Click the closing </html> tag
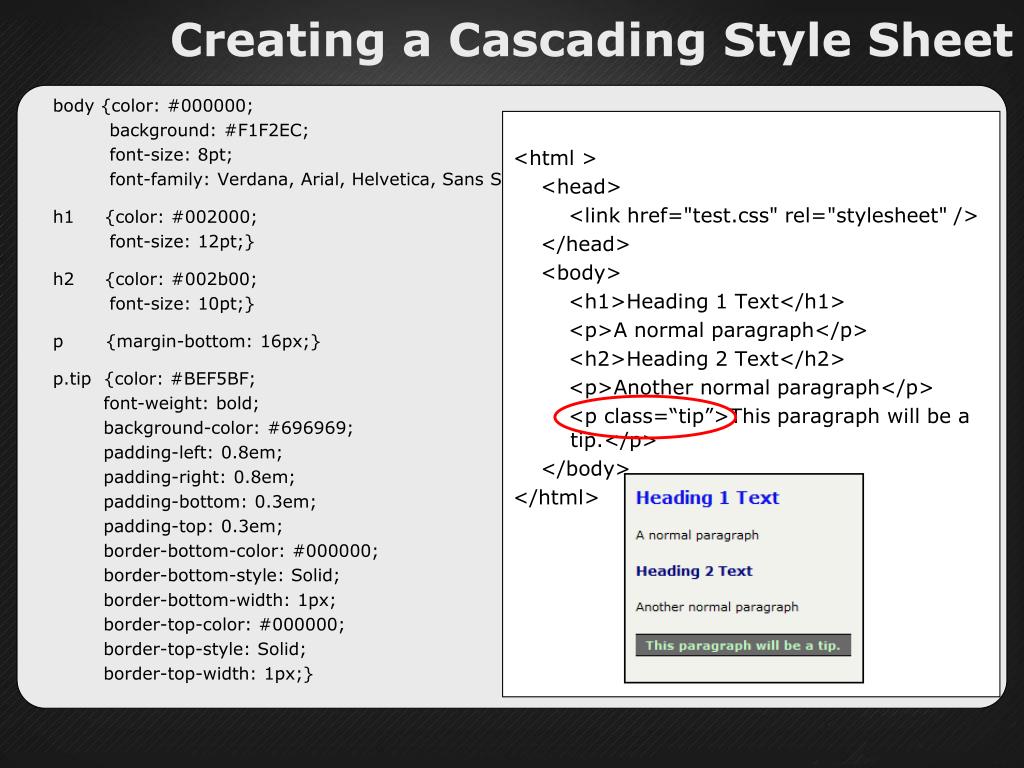This screenshot has height=768, width=1024. point(556,498)
